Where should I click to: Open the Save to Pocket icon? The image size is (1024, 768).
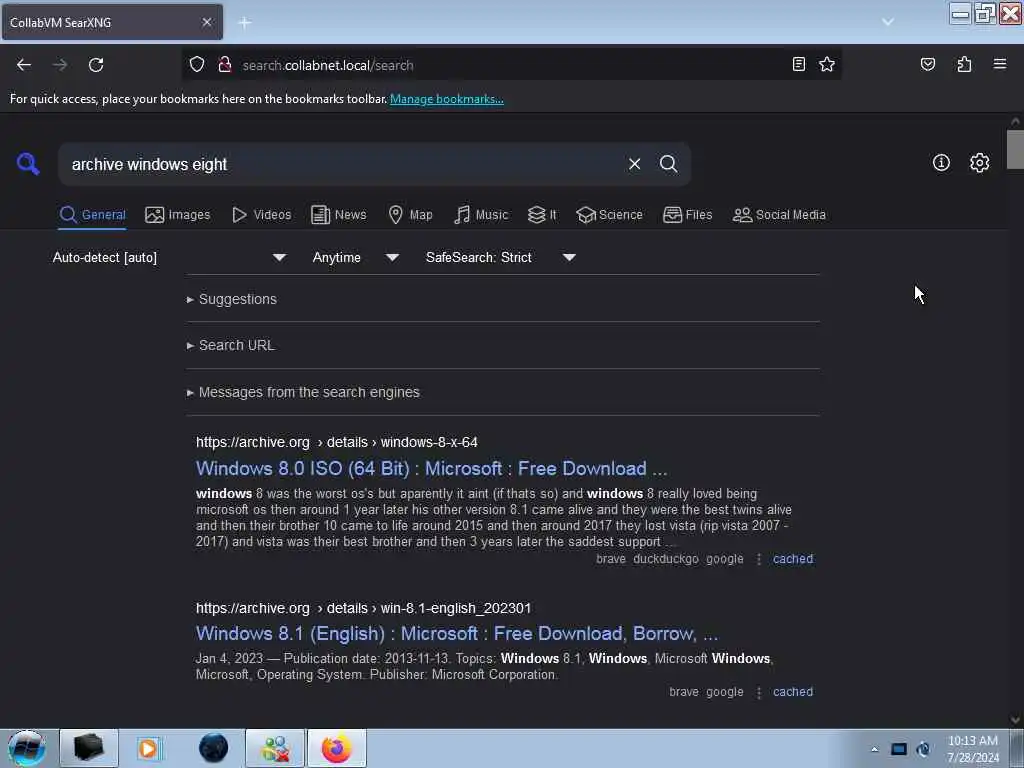(927, 64)
